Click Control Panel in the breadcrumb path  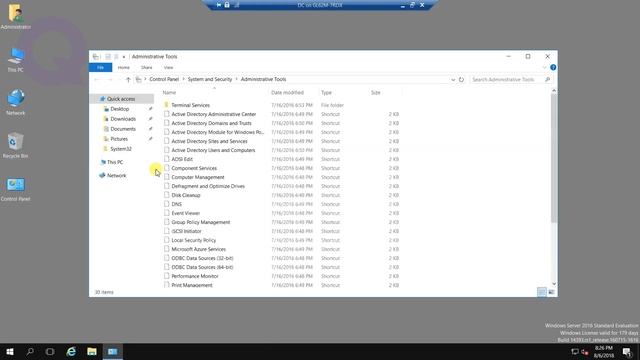[x=164, y=79]
